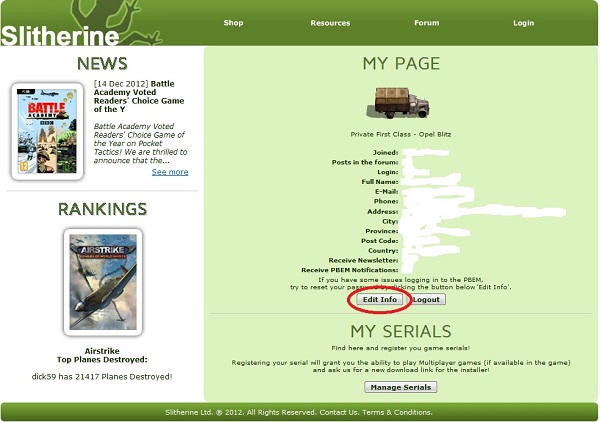Open the Airstrike cover thumbnail
This screenshot has height=422, width=600.
103,282
